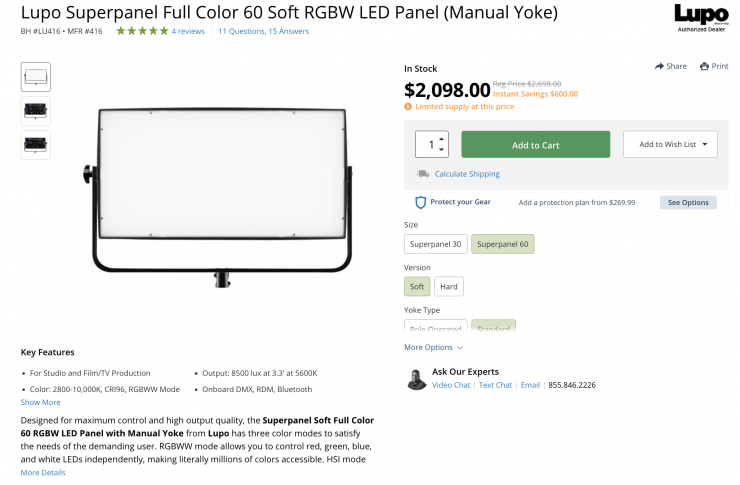Viewport: 740px width, 485px height.
Task: Click the See Options protection plan button
Action: click(x=688, y=202)
